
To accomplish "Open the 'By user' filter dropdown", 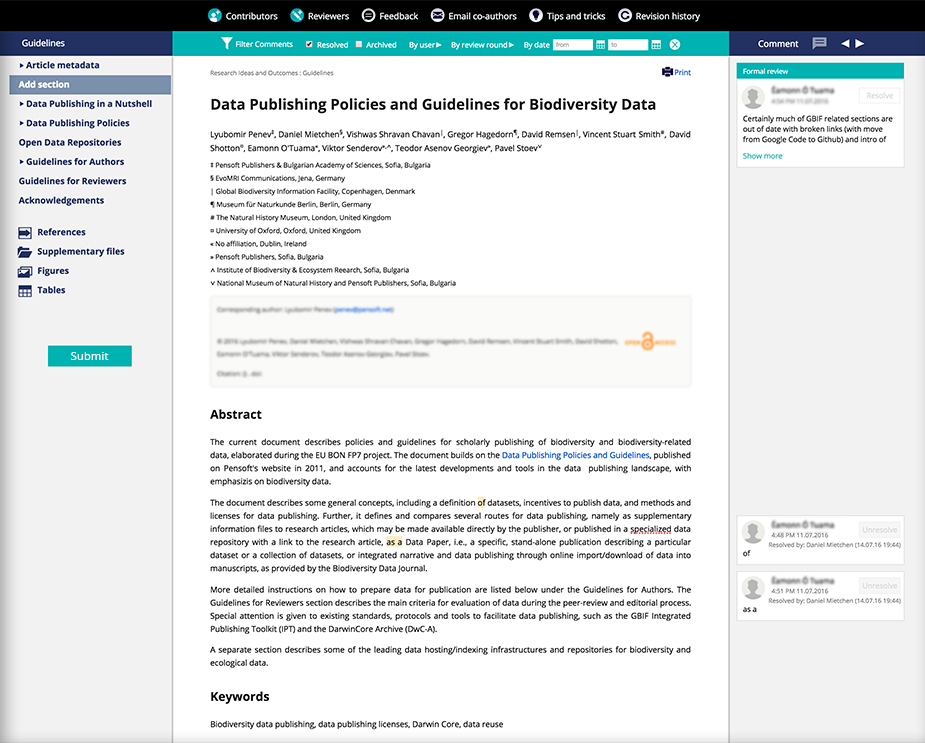I will [425, 45].
